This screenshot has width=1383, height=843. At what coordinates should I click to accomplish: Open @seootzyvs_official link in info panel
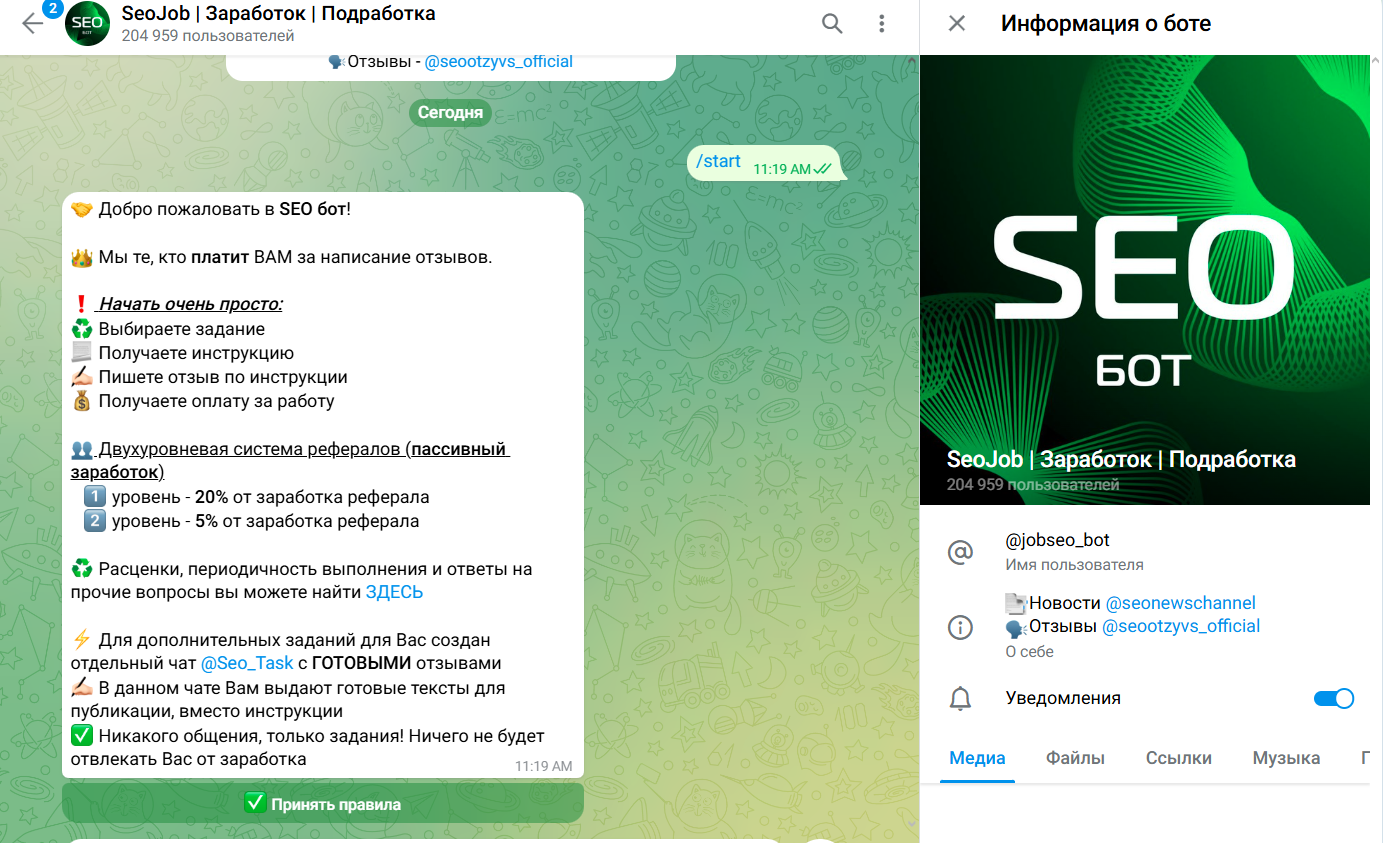click(1181, 626)
